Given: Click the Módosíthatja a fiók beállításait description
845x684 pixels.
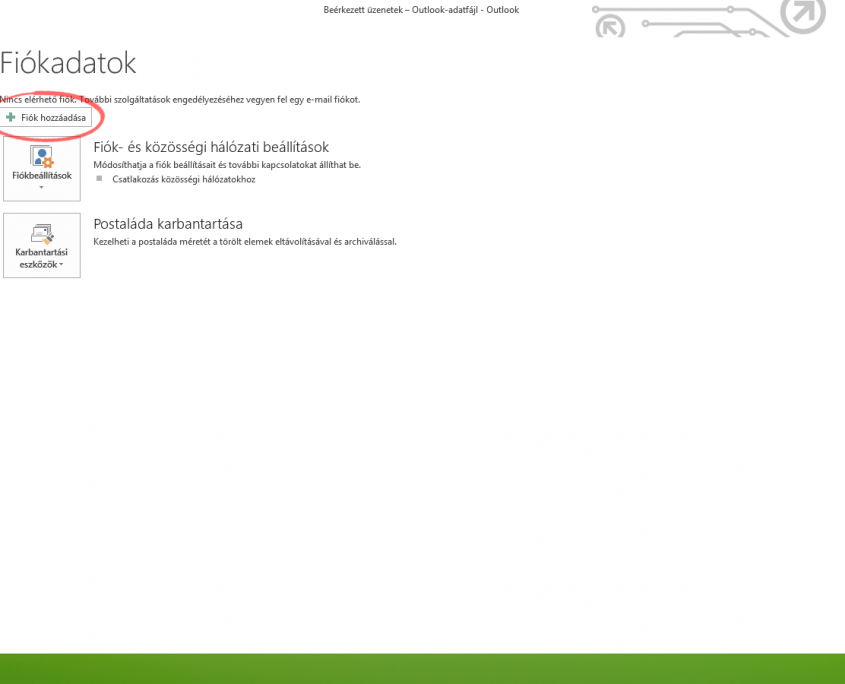Looking at the screenshot, I should pyautogui.click(x=227, y=164).
